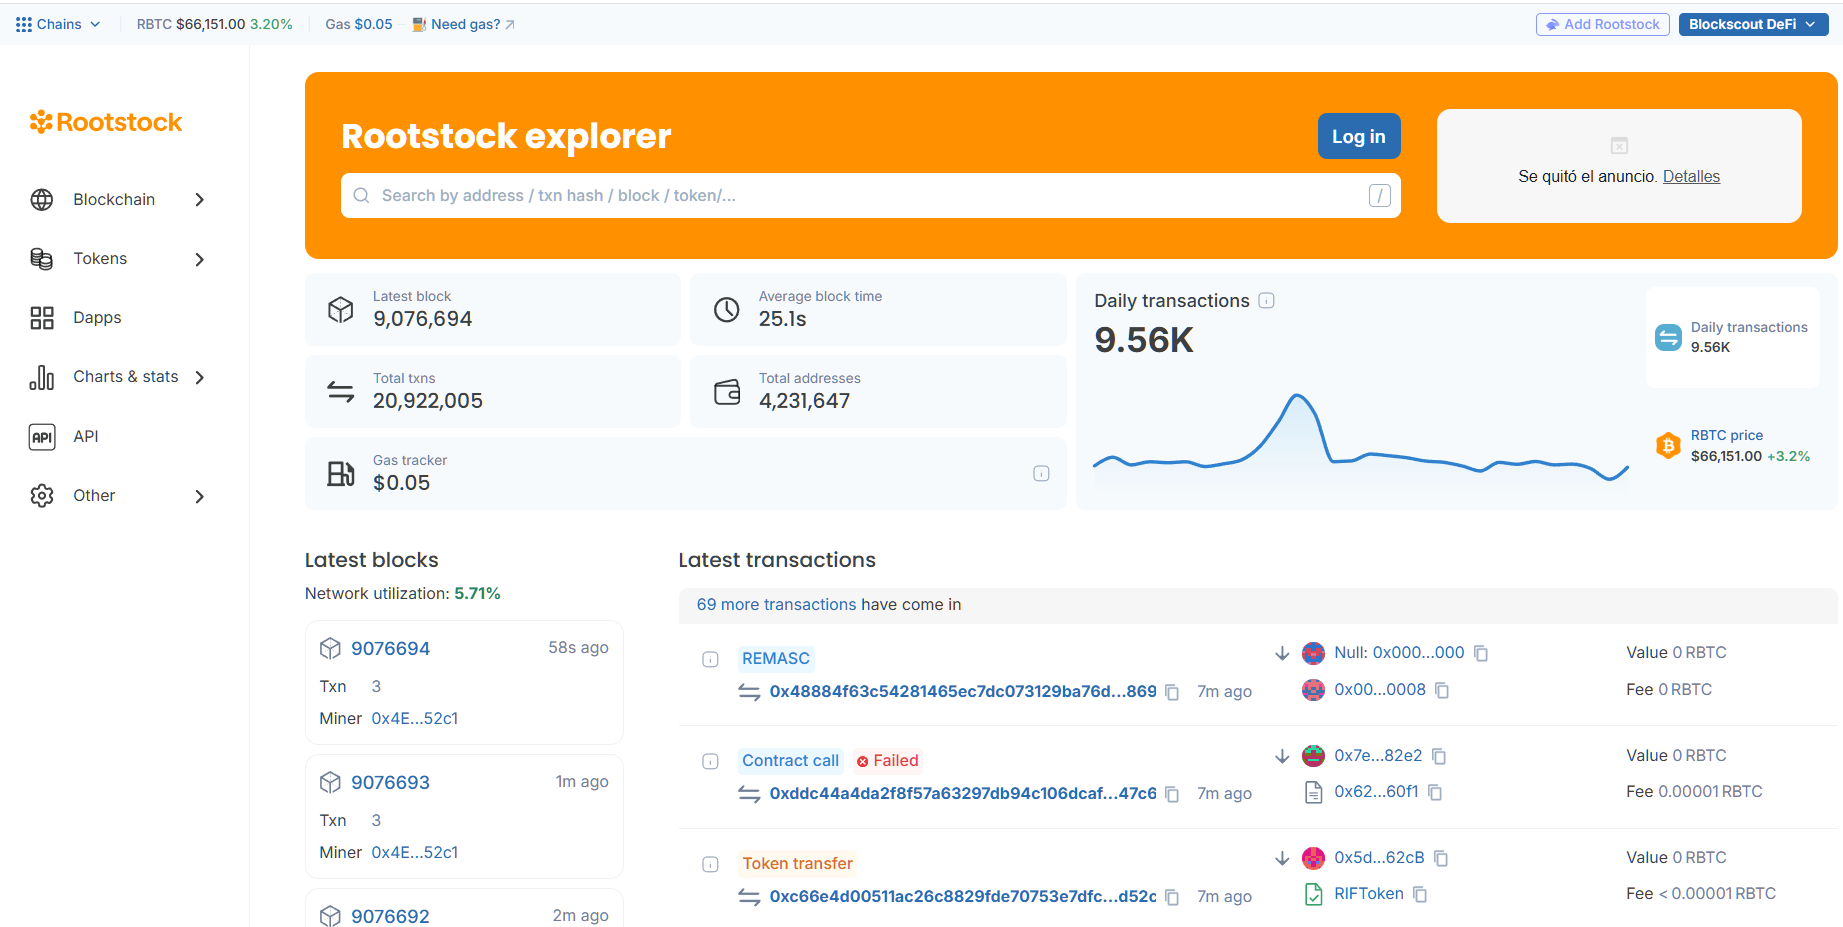Open transaction 0xddc44a4da...47c6

[963, 794]
